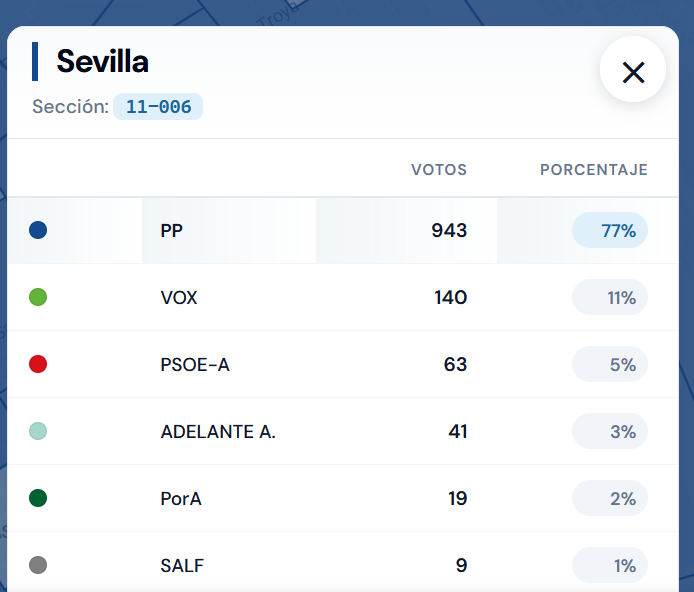Select the section code 11-006 badge

[158, 107]
